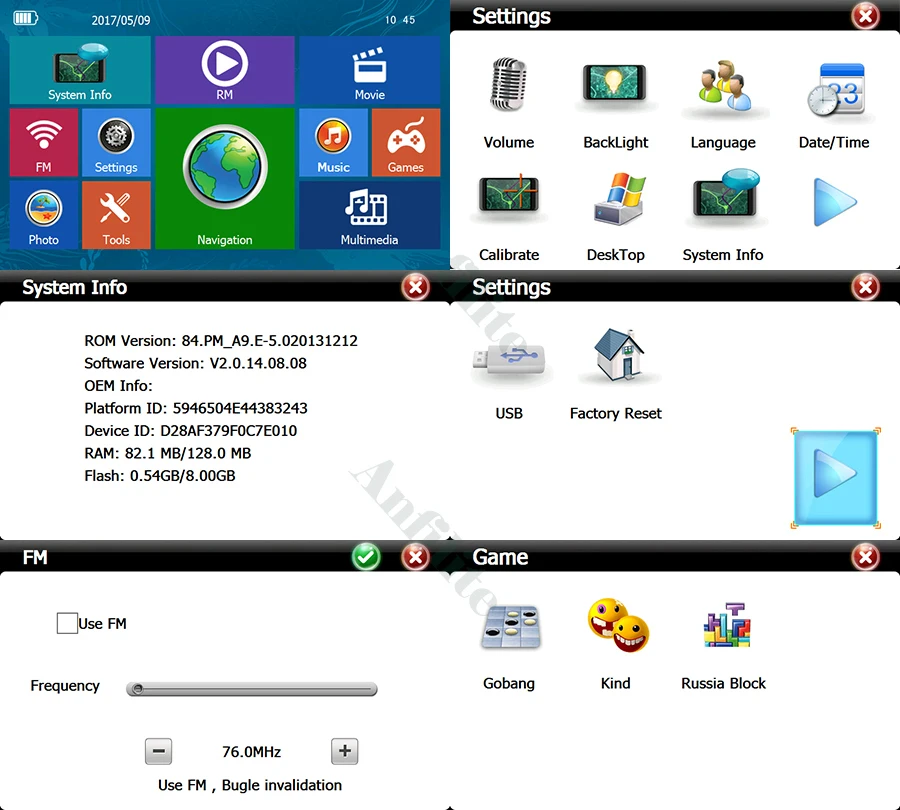Open the Multimedia menu tile
Image resolution: width=900 pixels, height=810 pixels.
369,215
